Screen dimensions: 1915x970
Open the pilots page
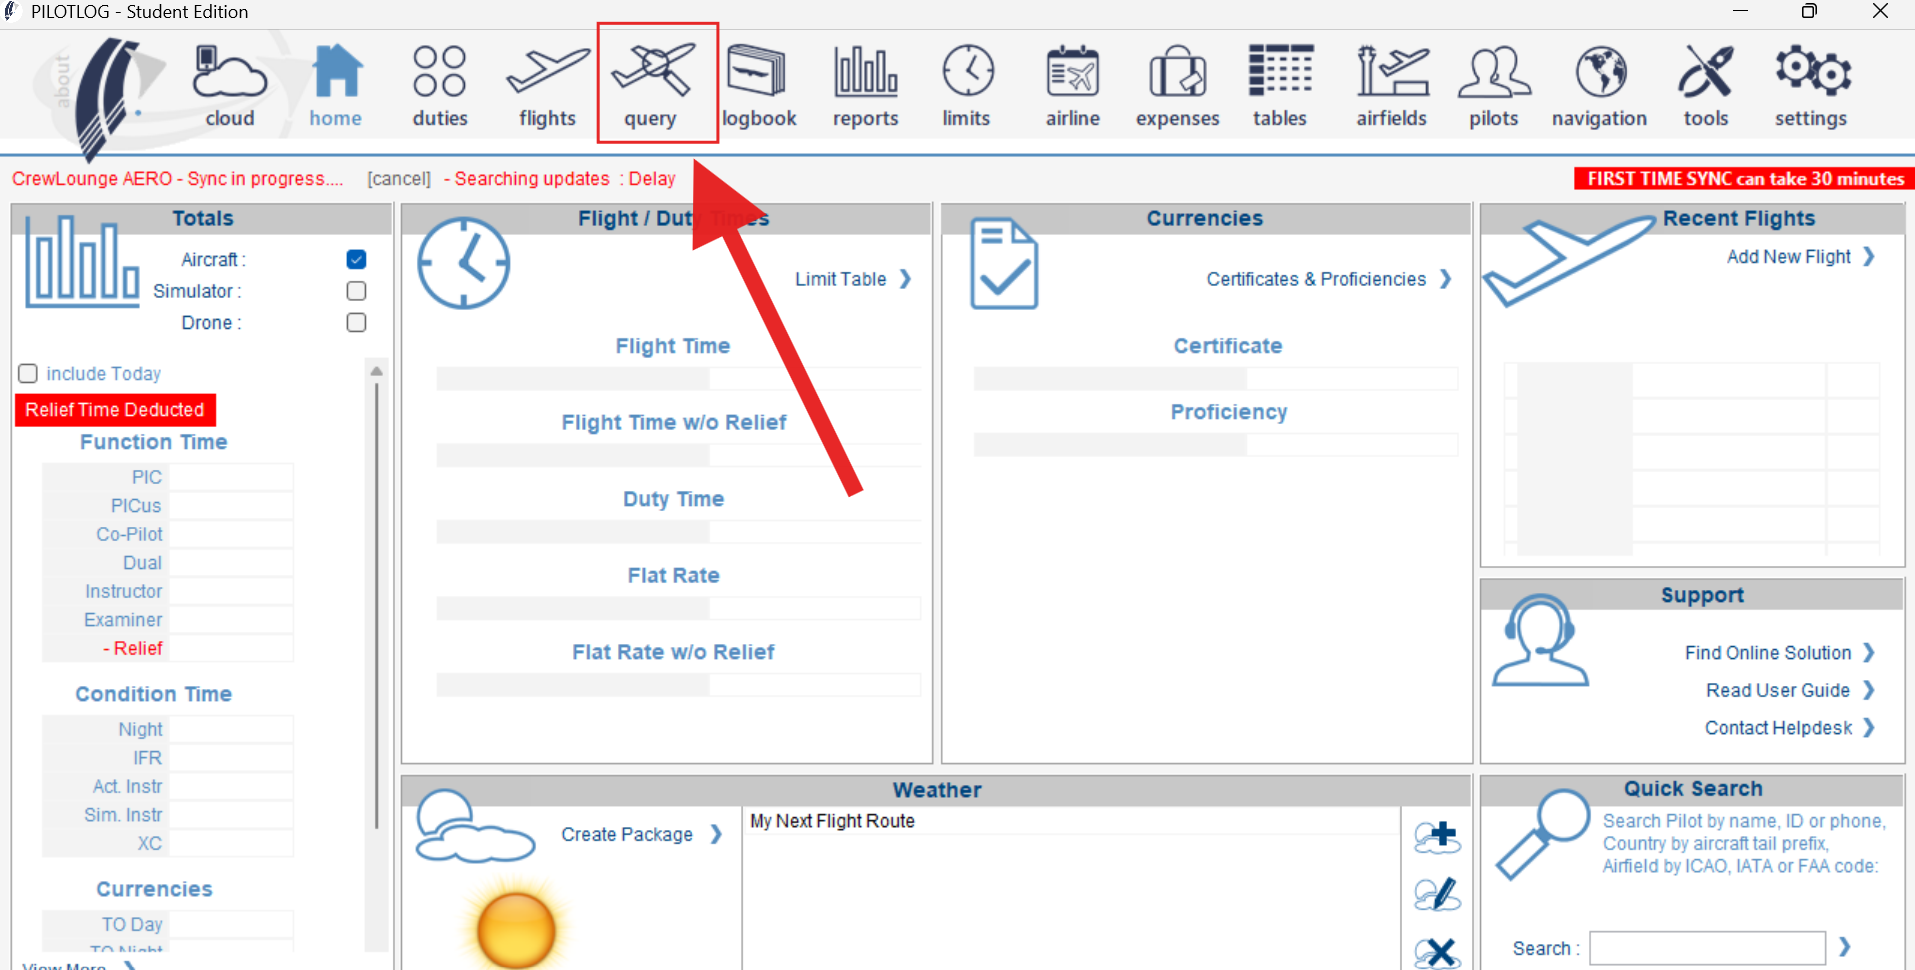[1494, 86]
